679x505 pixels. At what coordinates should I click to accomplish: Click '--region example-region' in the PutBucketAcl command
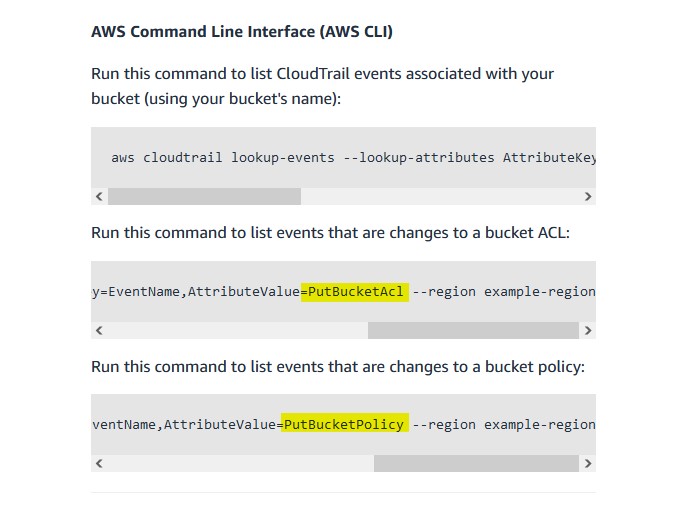(x=503, y=292)
